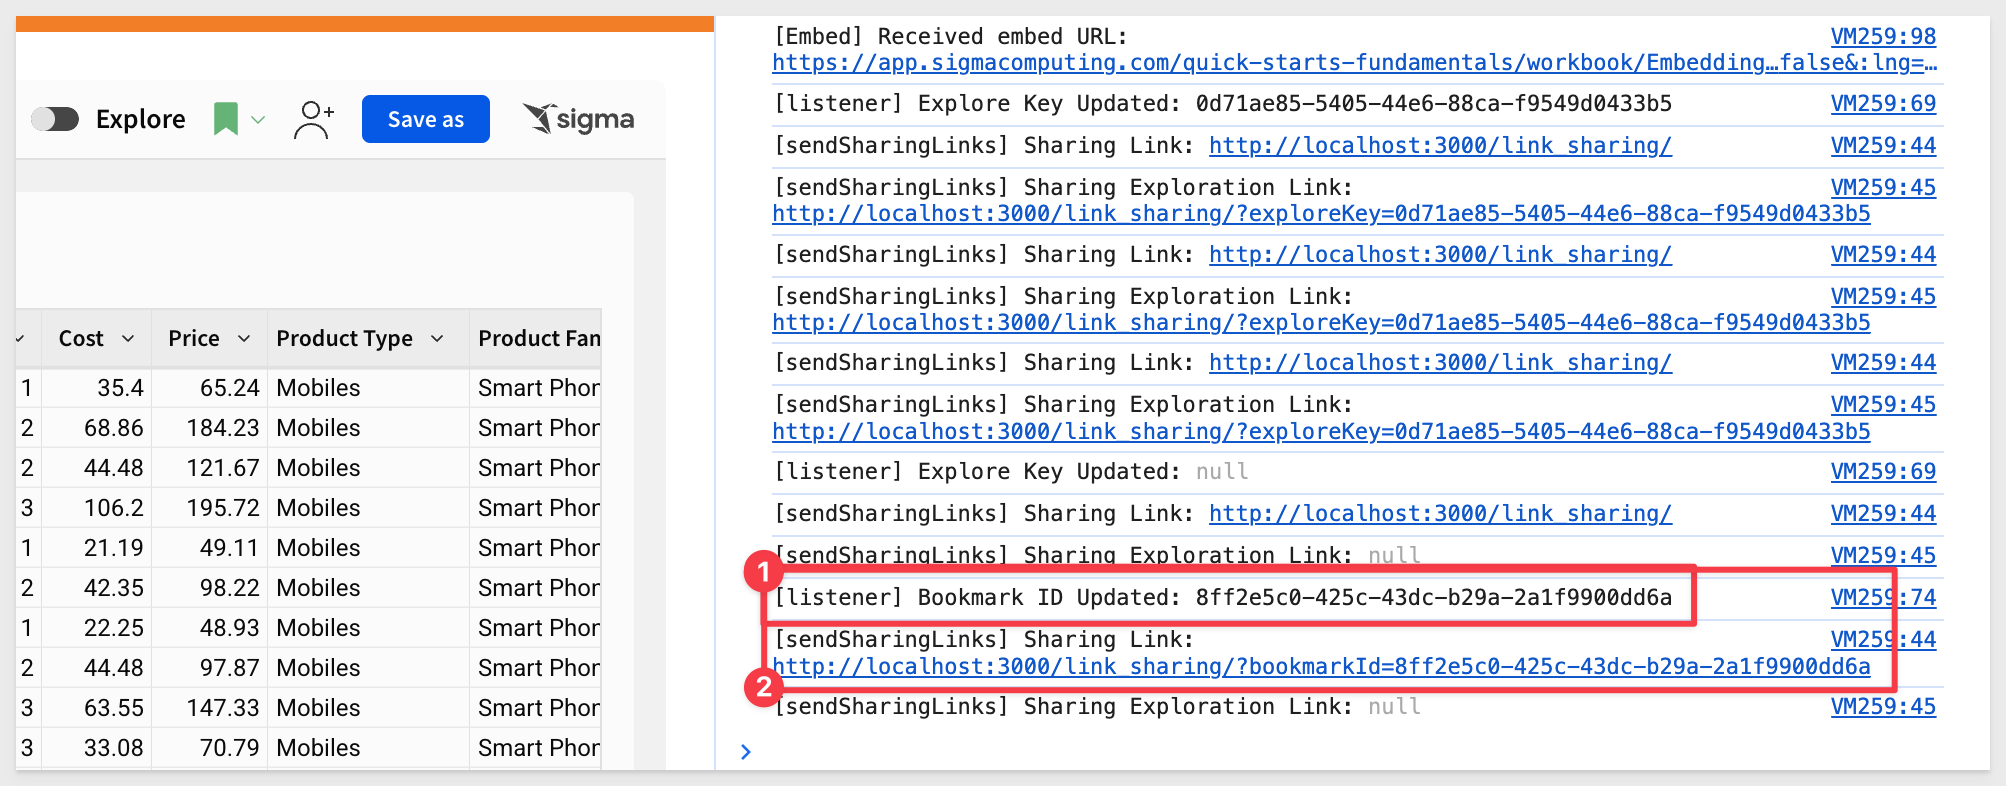Open the bookmarkId sharing link URL
Image resolution: width=2006 pixels, height=786 pixels.
(1321, 667)
